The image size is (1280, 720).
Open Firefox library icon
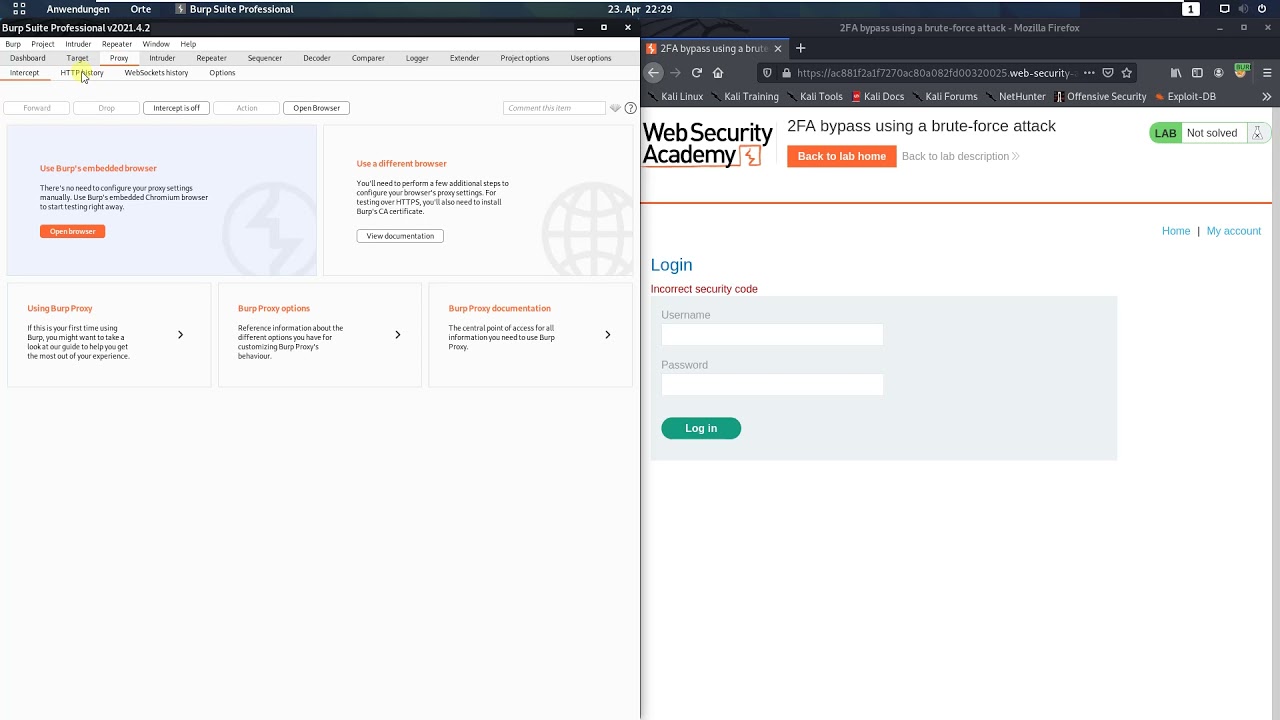coord(1176,72)
